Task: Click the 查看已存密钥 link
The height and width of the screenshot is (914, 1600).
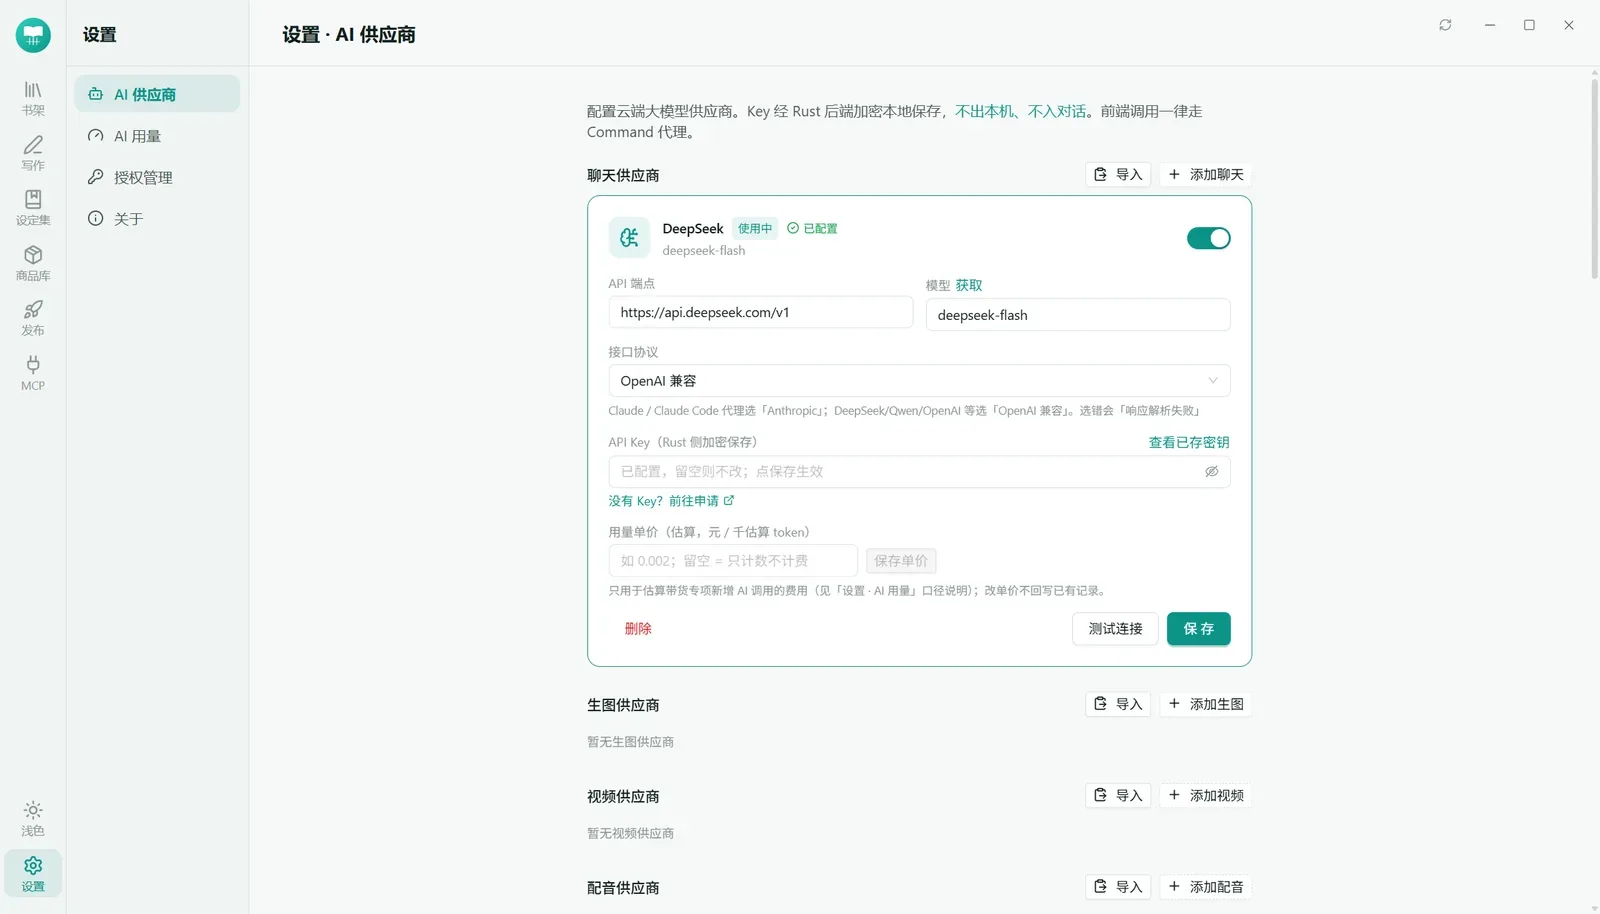Action: tap(1189, 442)
